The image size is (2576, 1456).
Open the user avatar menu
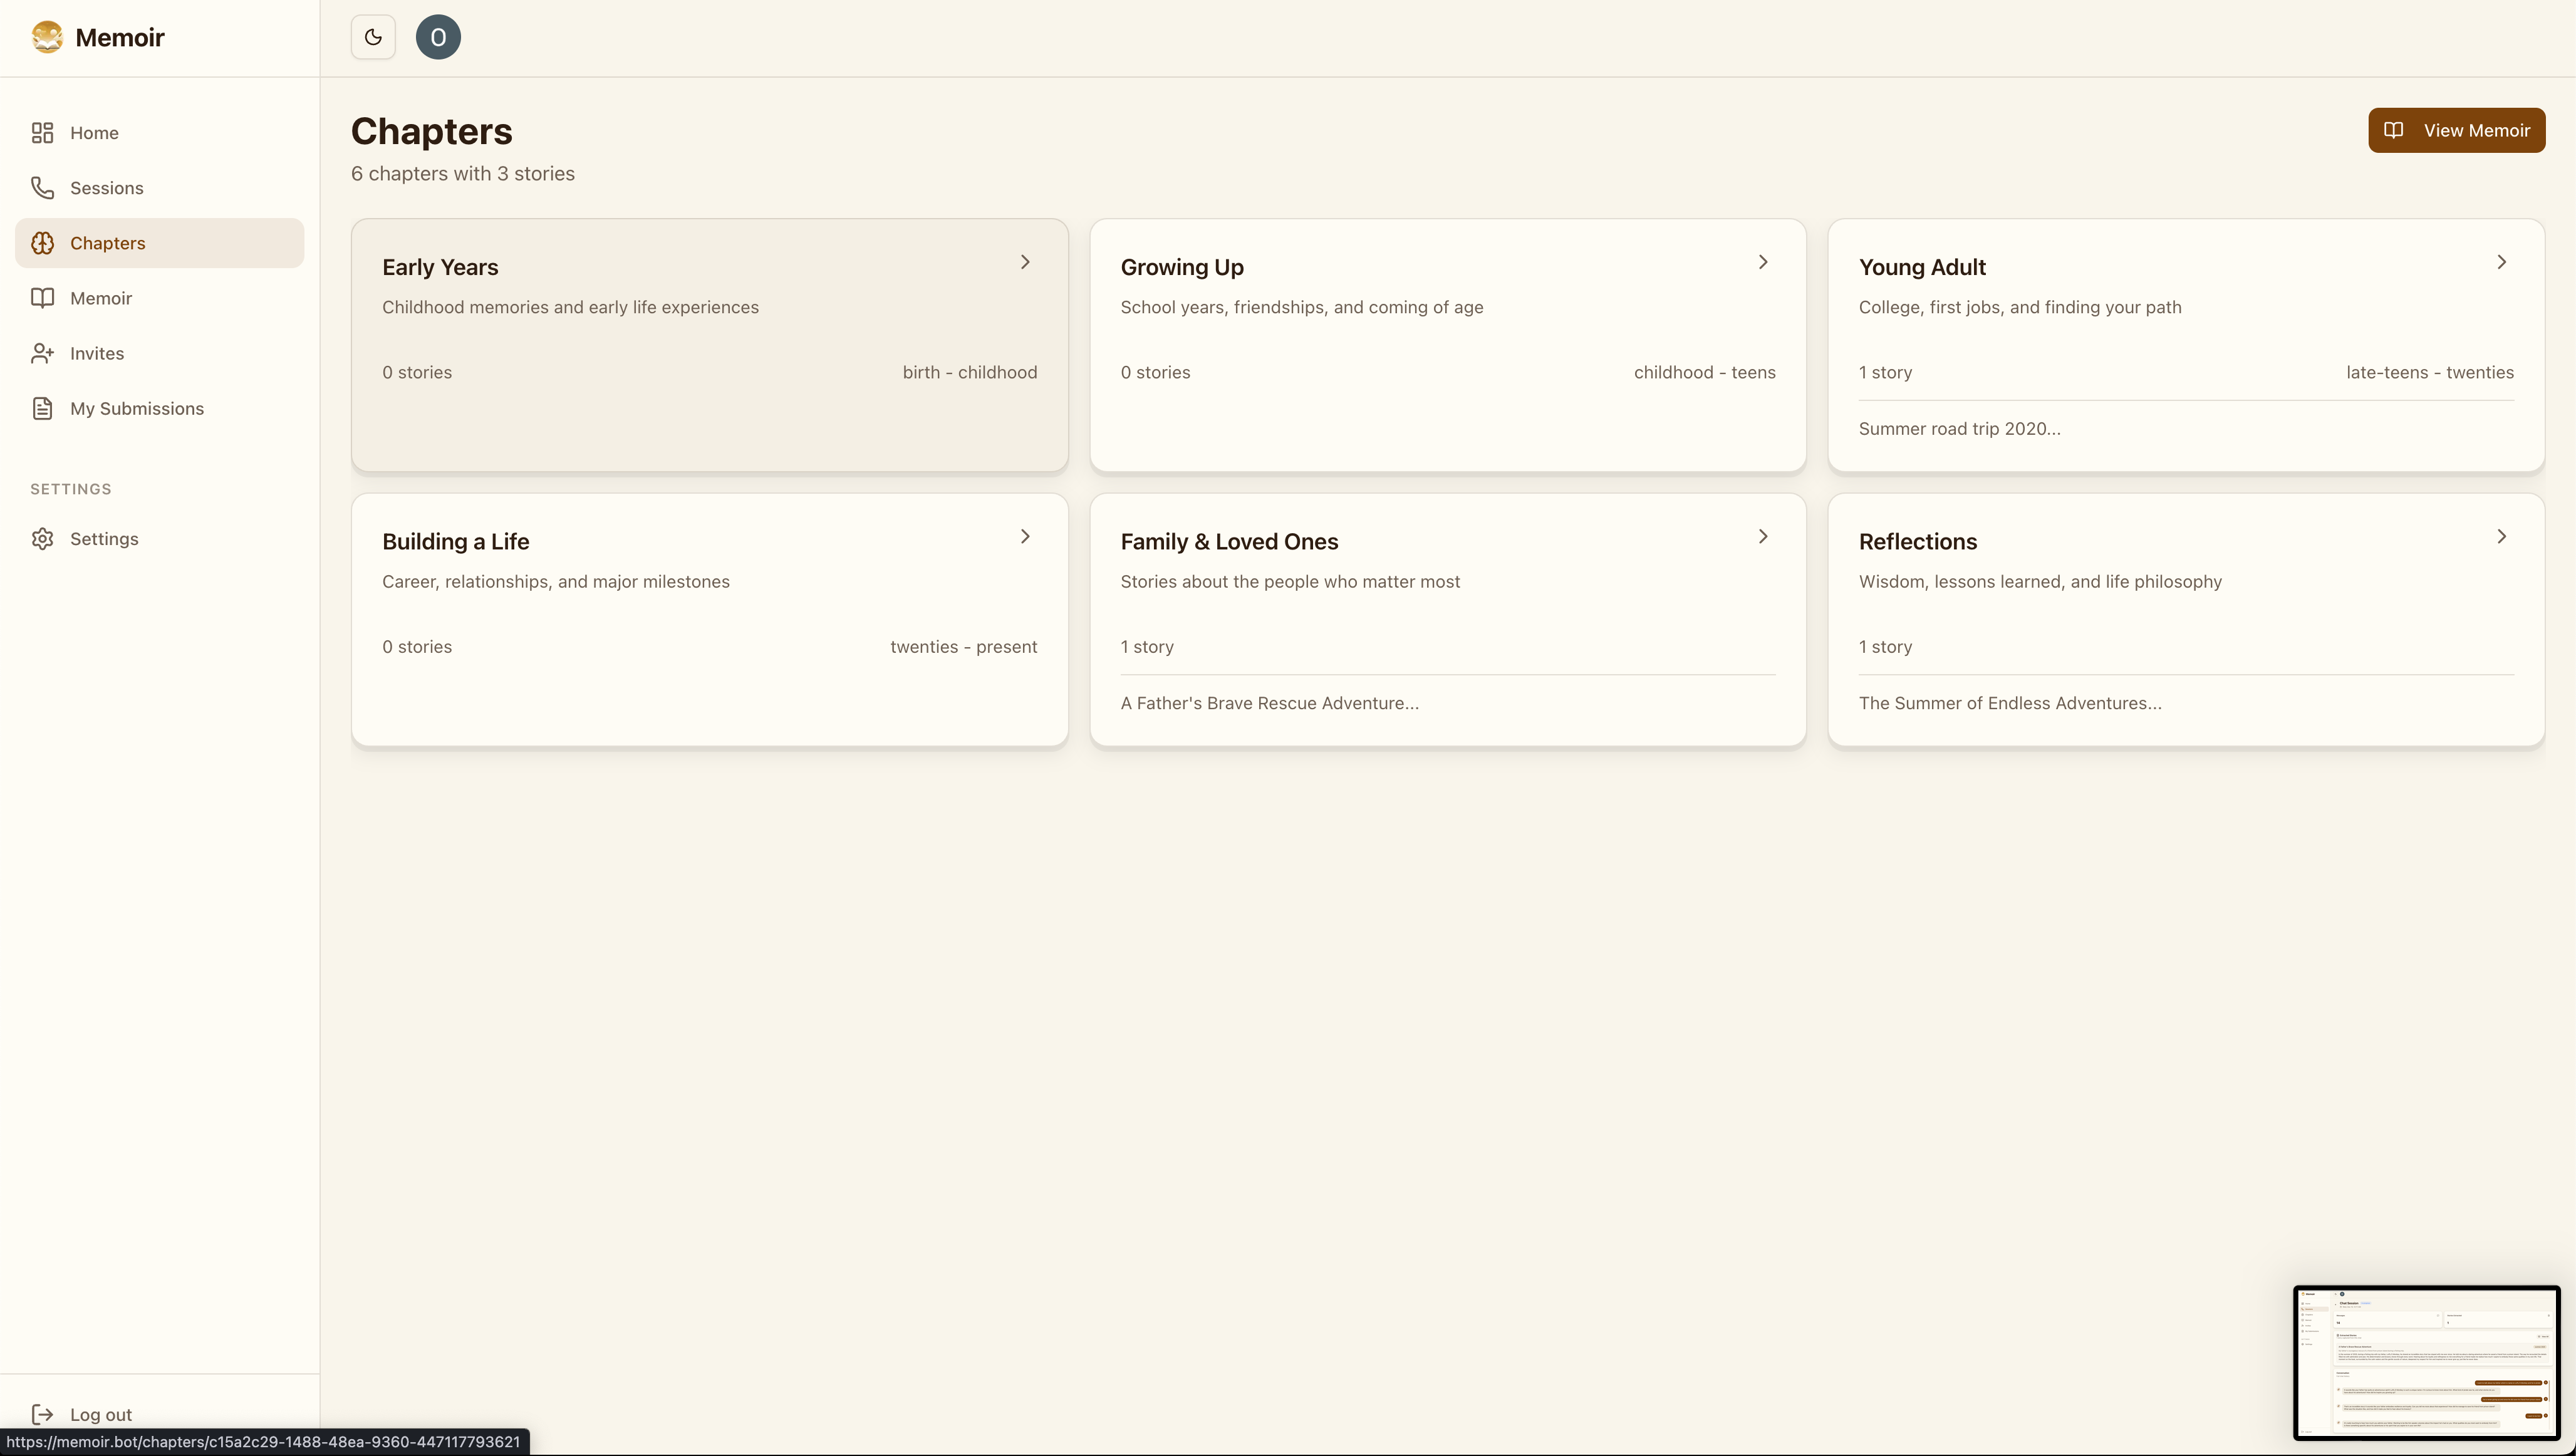(438, 37)
